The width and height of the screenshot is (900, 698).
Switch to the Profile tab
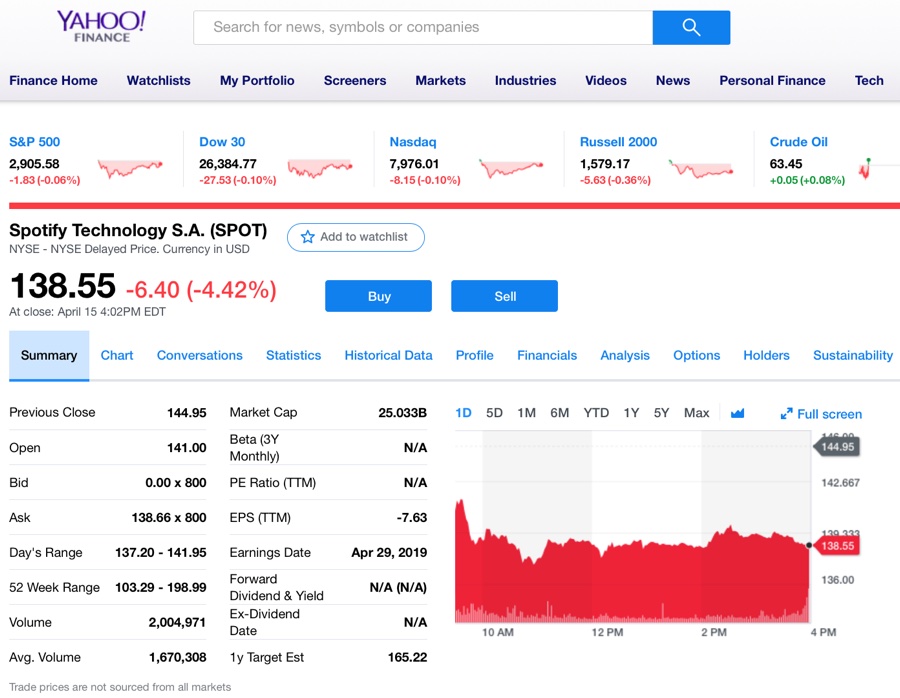475,355
